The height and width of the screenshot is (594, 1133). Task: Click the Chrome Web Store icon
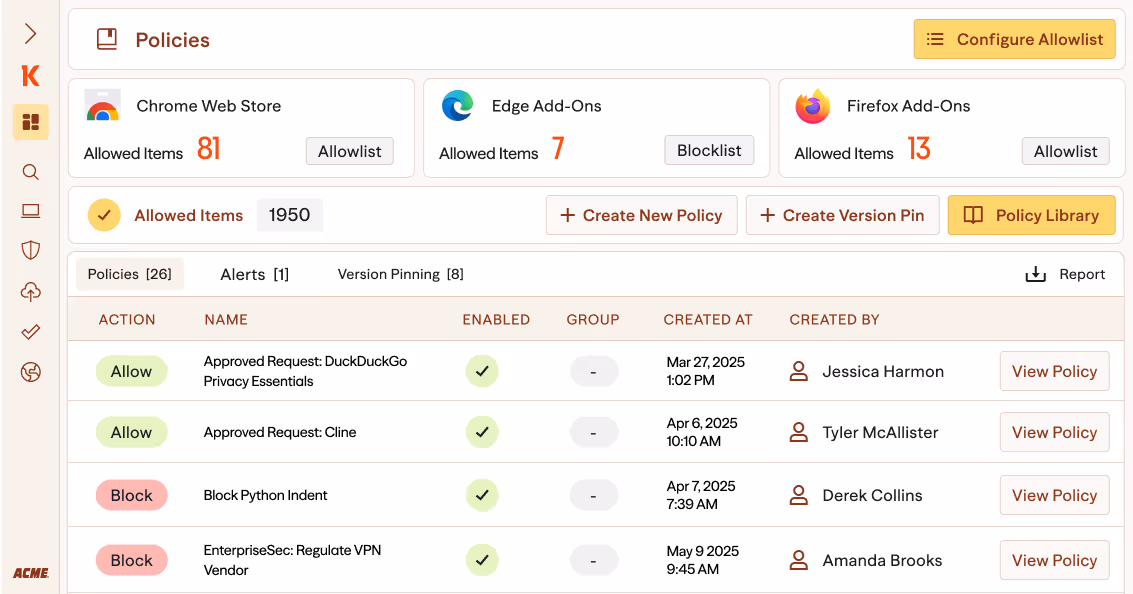[103, 106]
